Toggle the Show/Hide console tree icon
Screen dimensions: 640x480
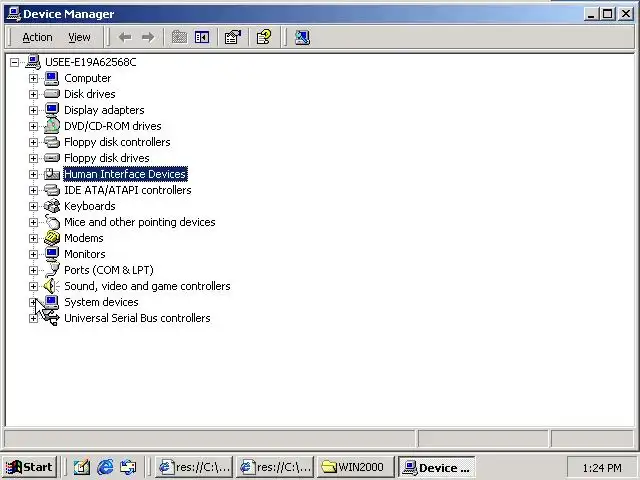202,38
